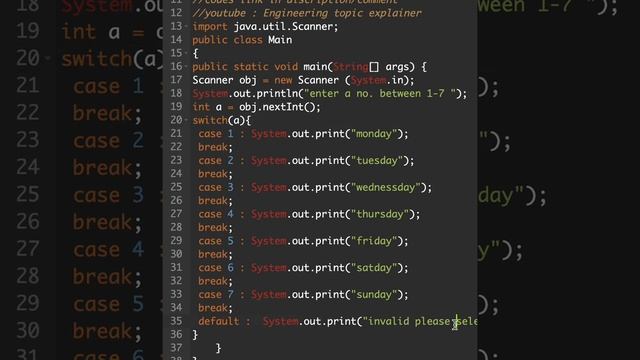This screenshot has height=360, width=640.
Task: Click the "case 7" label
Action: tap(216, 294)
